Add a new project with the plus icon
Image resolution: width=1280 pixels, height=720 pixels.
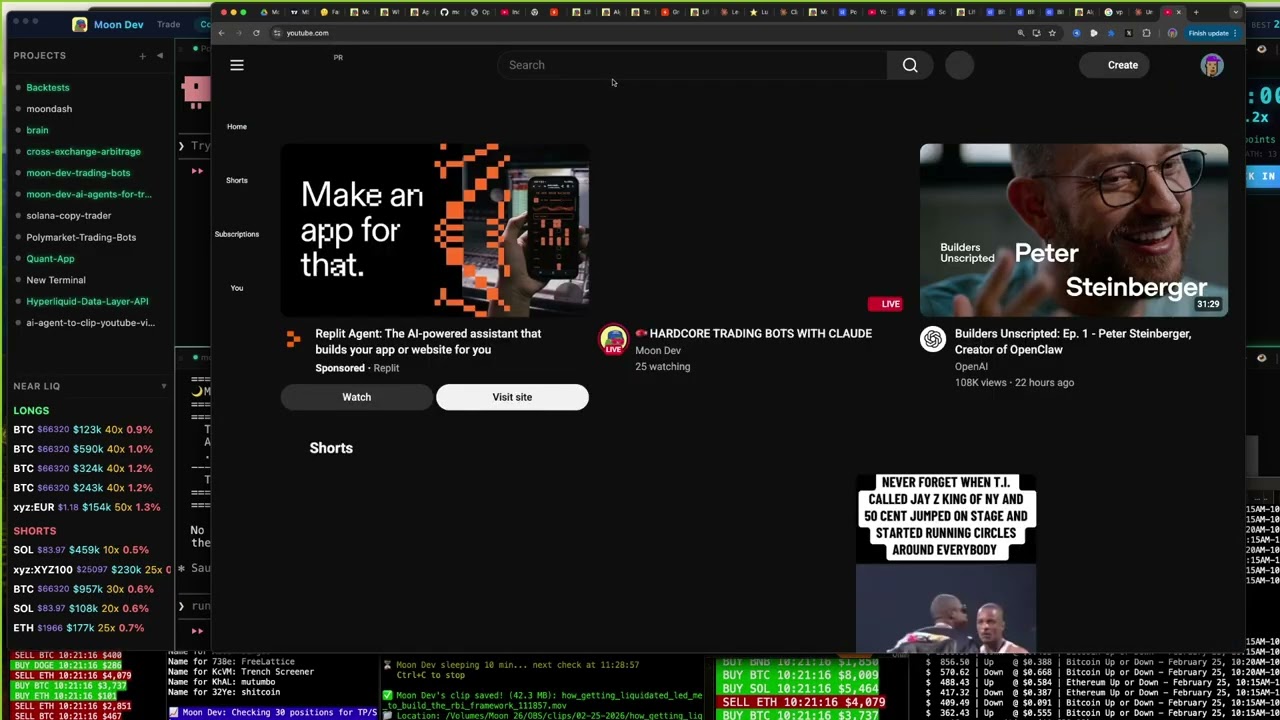point(142,56)
